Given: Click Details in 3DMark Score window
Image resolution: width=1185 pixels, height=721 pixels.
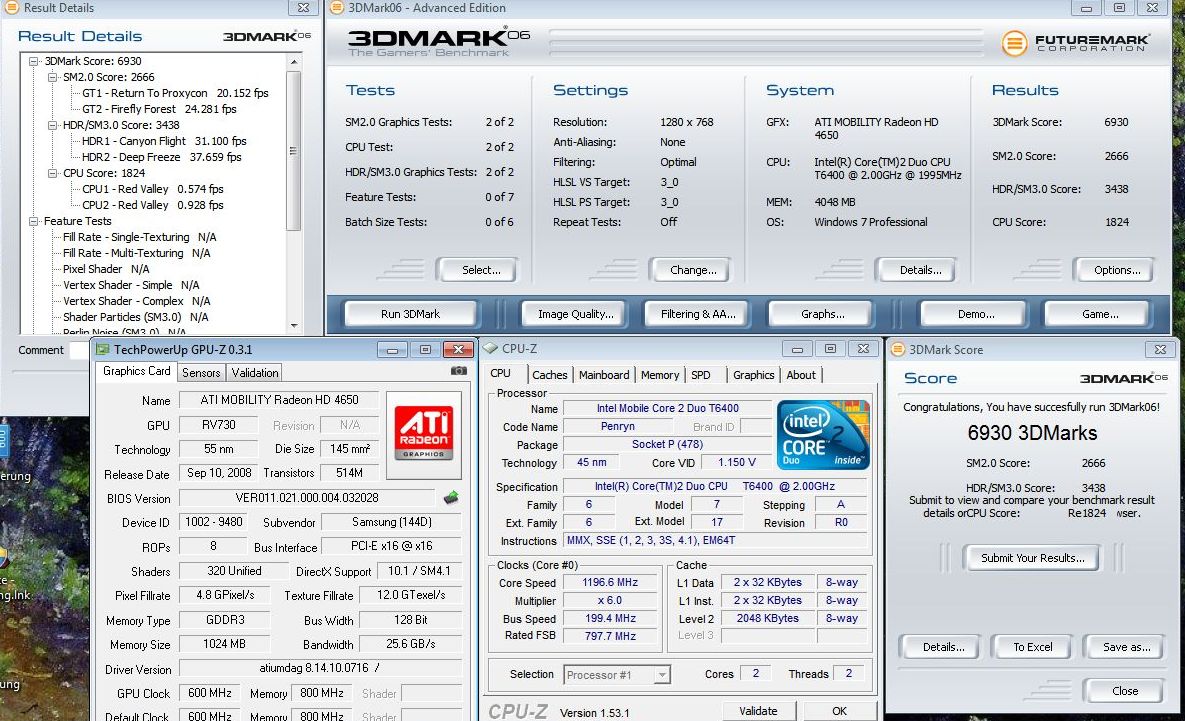Looking at the screenshot, I should (x=943, y=647).
